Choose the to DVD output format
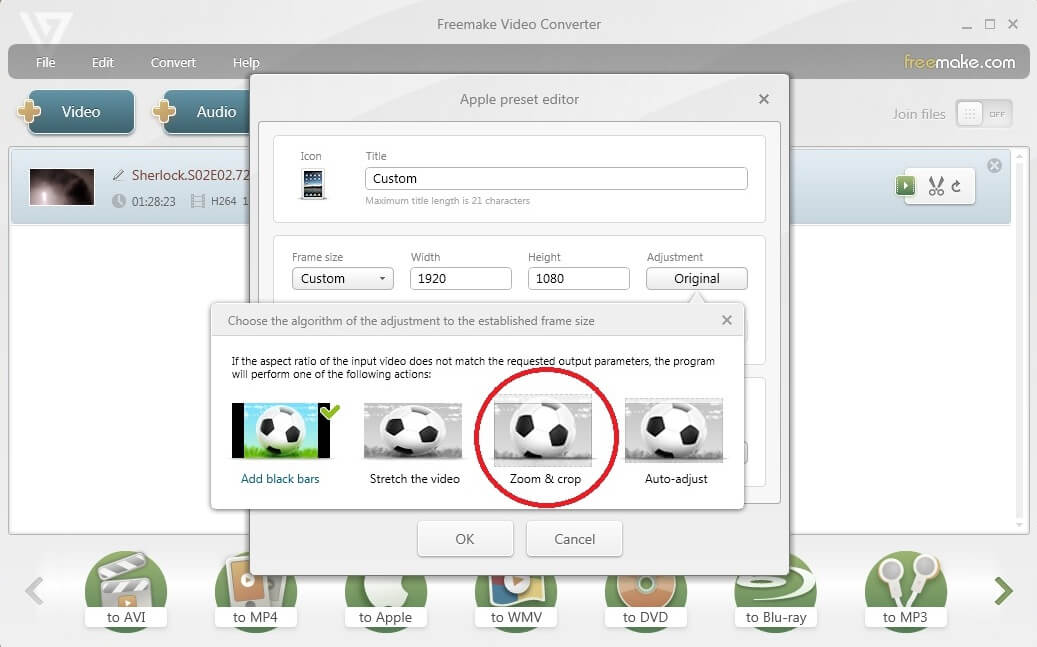The height and width of the screenshot is (647, 1037). [x=645, y=602]
